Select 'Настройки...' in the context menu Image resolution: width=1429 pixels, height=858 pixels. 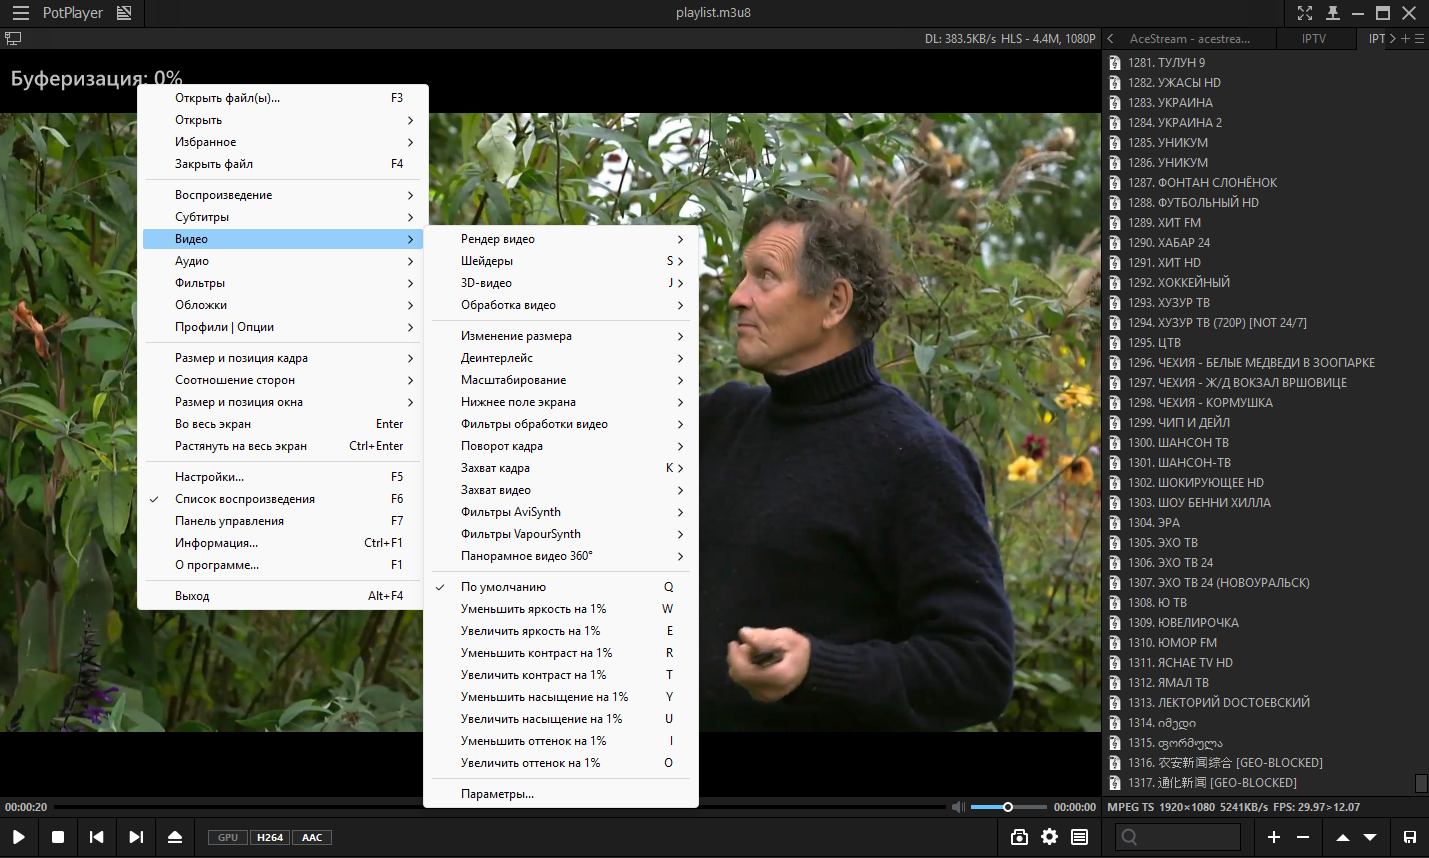pyautogui.click(x=210, y=477)
